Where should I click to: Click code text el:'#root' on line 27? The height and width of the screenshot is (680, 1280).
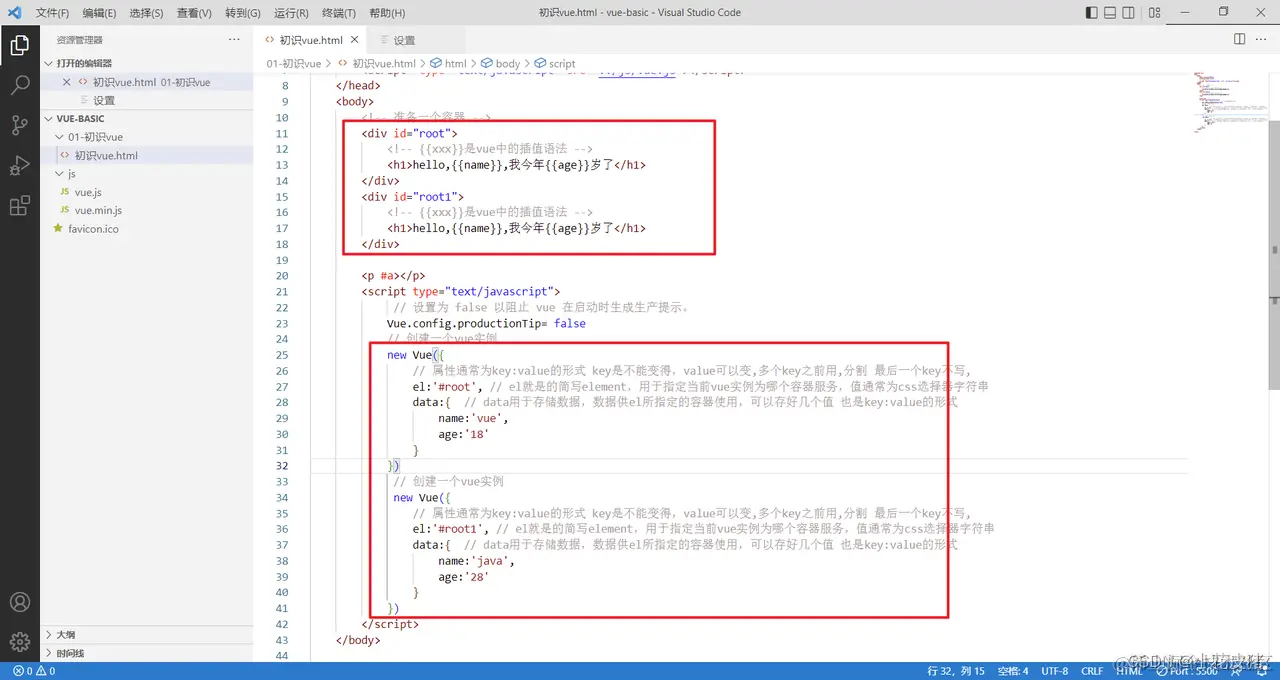[445, 387]
